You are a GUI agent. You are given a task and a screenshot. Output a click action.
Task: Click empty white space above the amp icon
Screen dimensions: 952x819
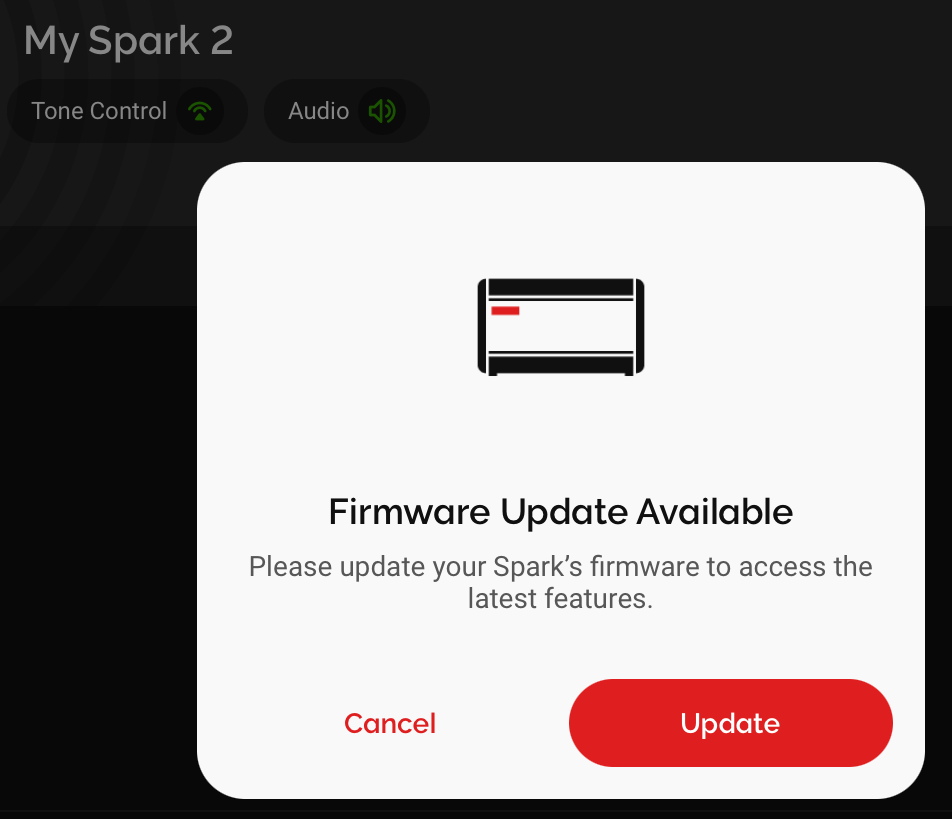point(561,219)
